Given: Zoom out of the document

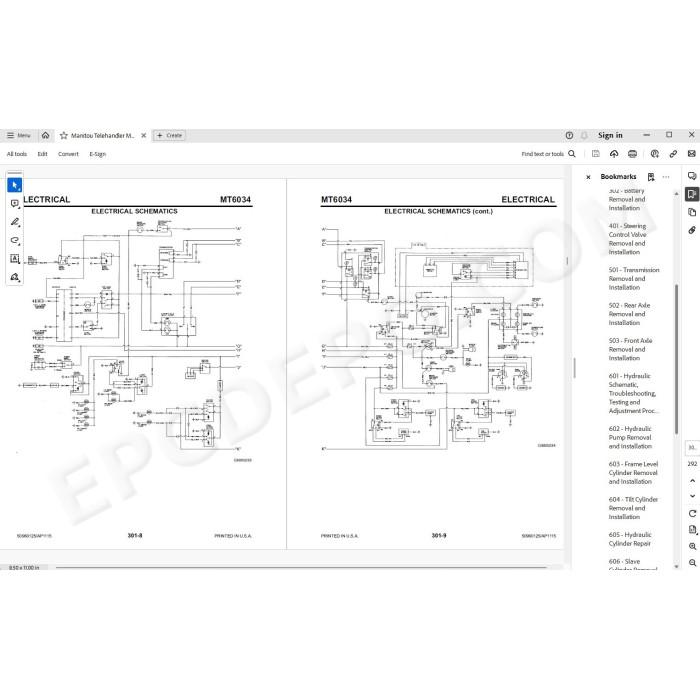Looking at the screenshot, I should click(x=692, y=562).
